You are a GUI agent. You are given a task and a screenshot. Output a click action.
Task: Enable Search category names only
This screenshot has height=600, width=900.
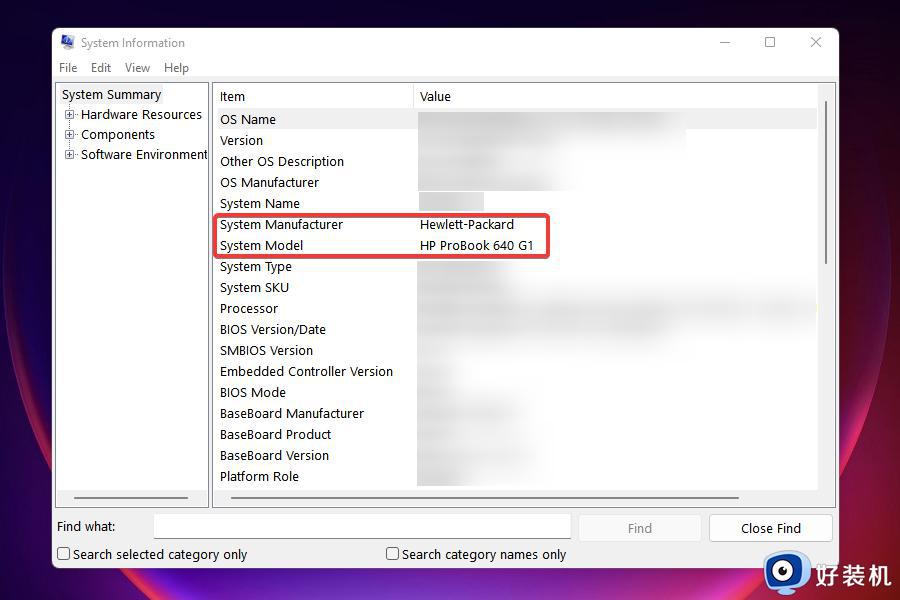(393, 553)
